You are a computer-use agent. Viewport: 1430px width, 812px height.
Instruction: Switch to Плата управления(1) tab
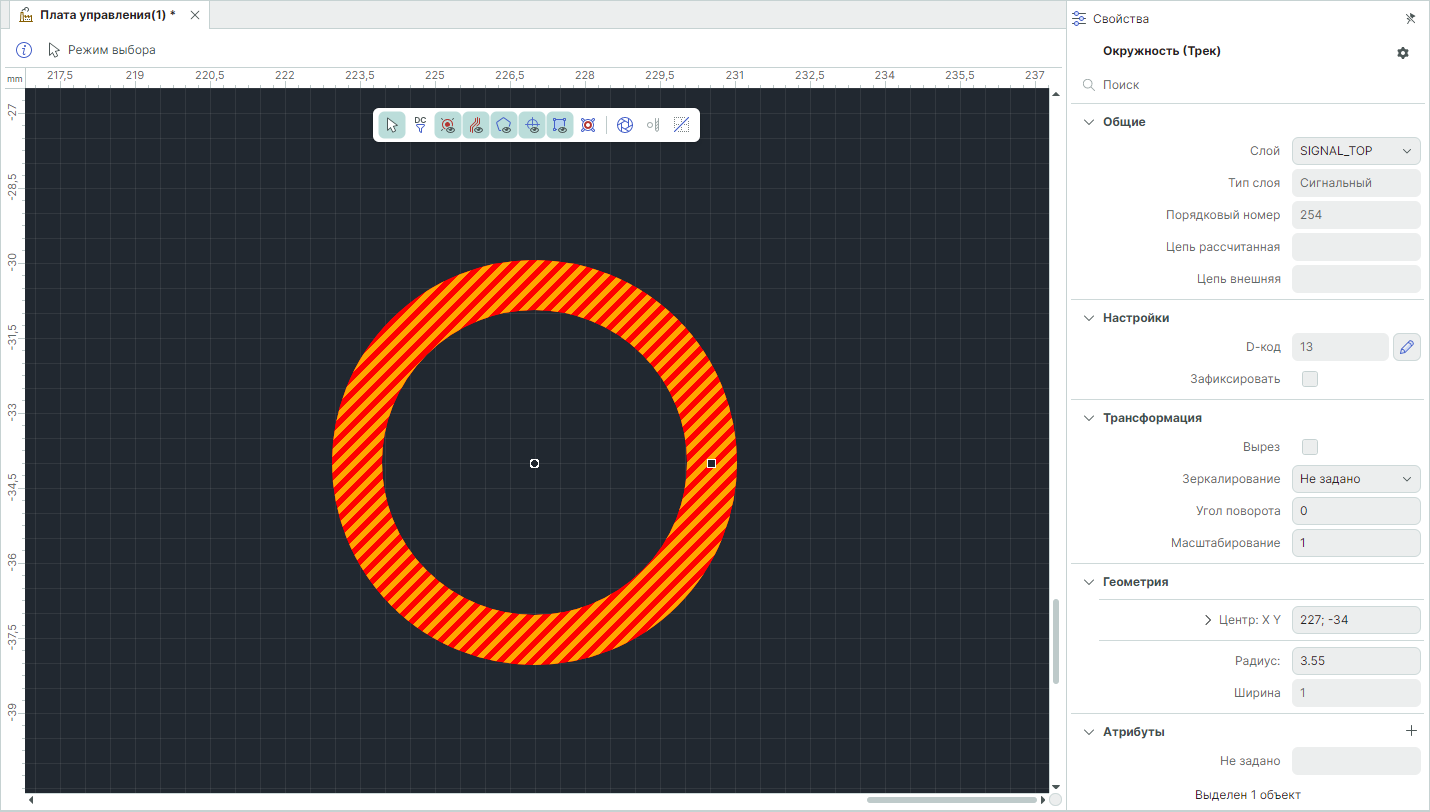107,15
